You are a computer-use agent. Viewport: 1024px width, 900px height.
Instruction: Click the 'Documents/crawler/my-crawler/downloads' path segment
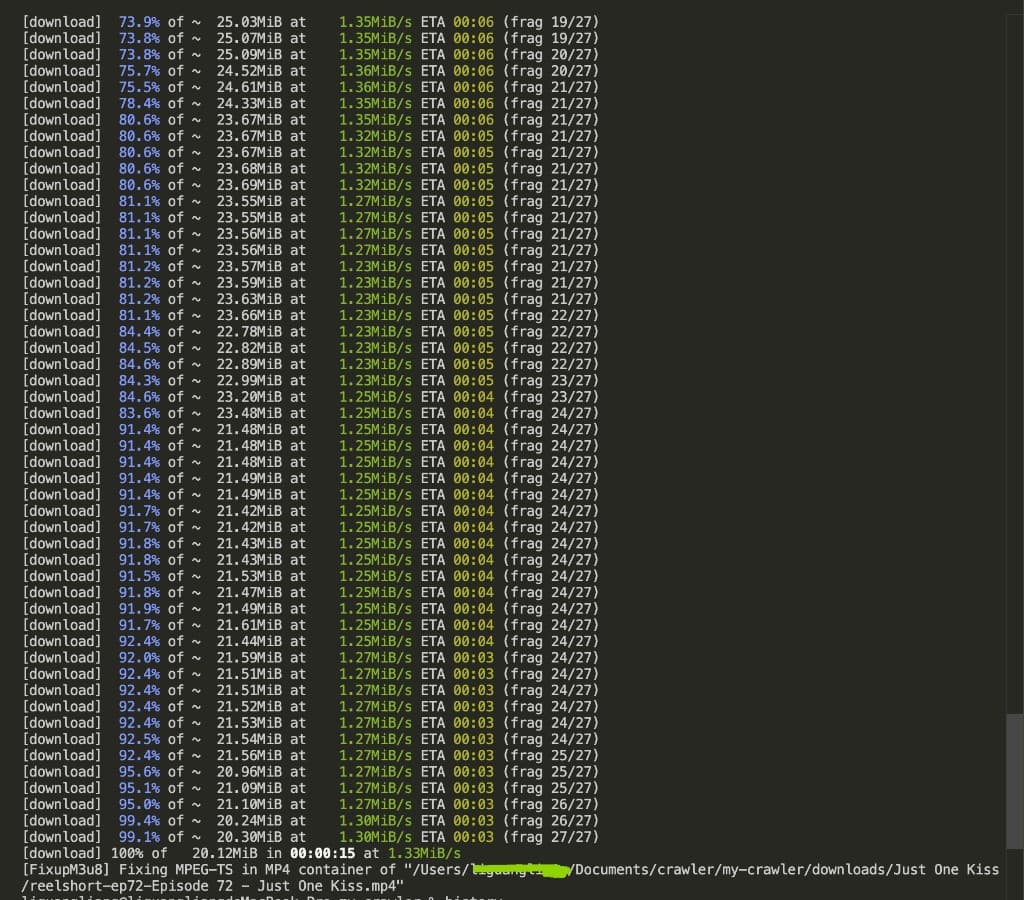coord(729,870)
